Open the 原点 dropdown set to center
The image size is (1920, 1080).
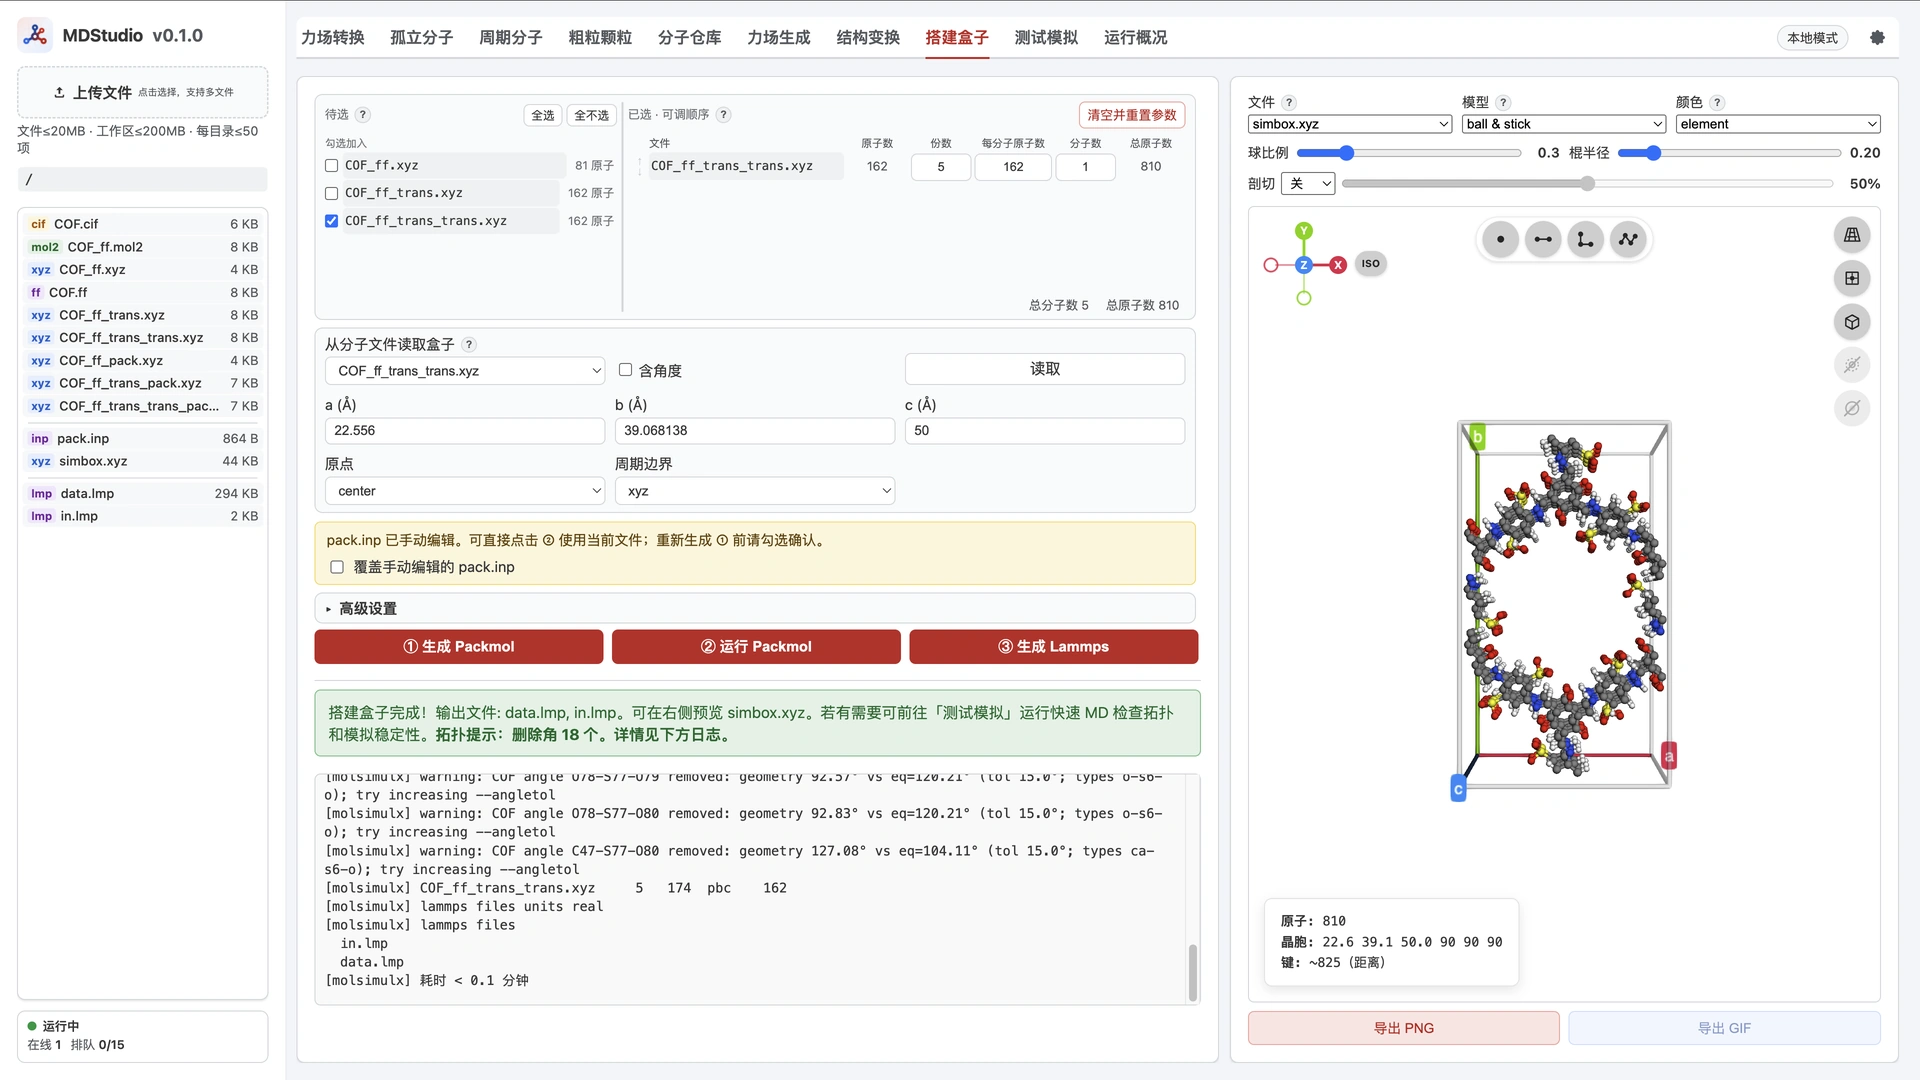pos(465,491)
